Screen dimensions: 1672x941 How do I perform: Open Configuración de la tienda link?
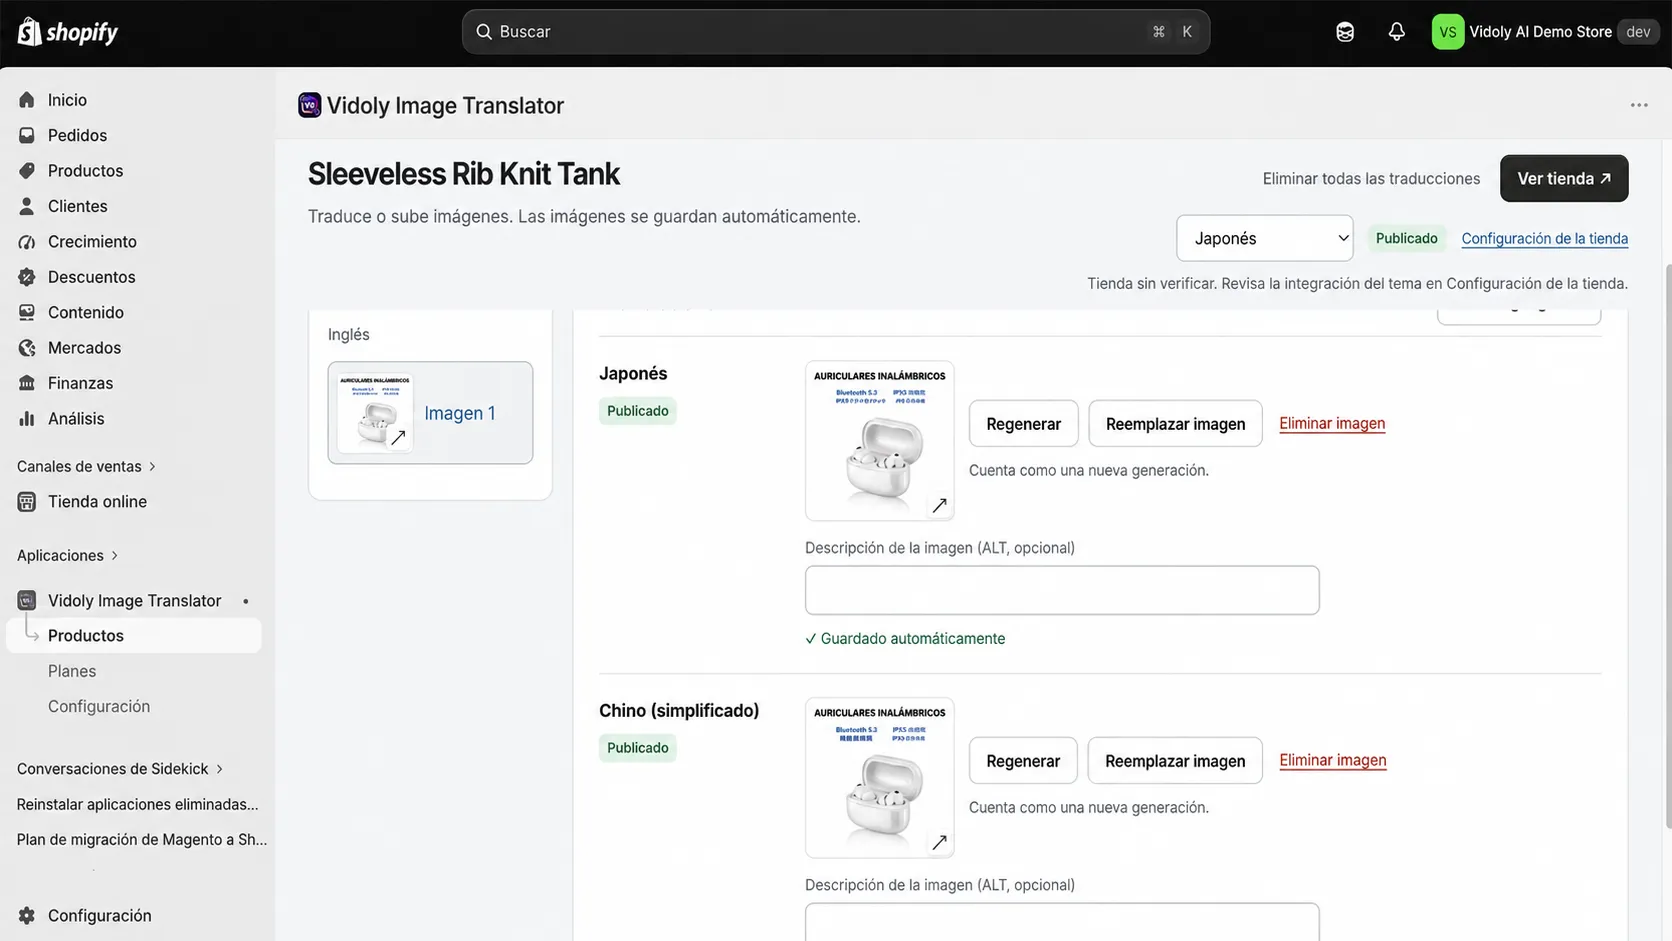tap(1544, 238)
